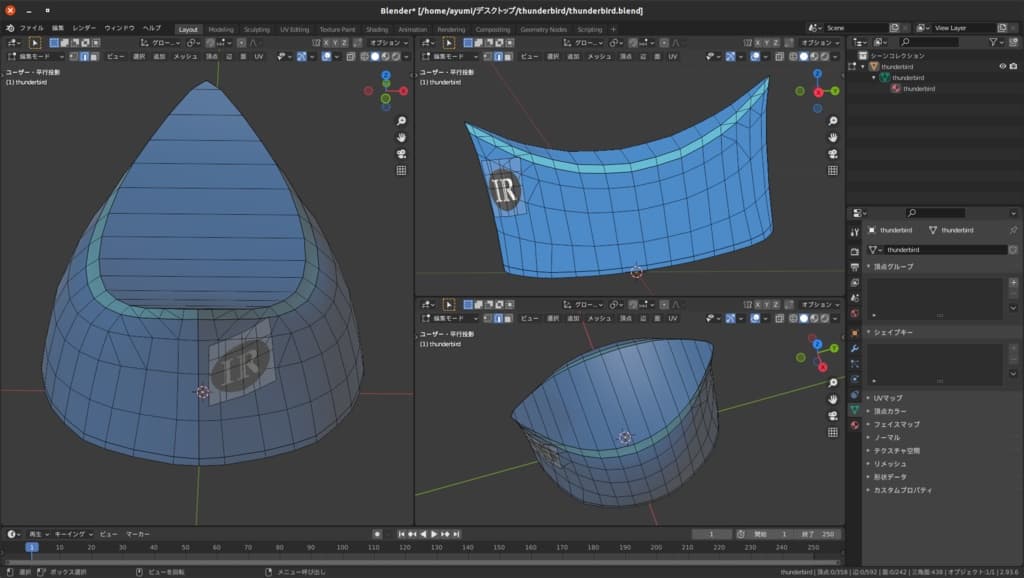Click the zoom magnifier in bottom-right viewport
This screenshot has width=1024, height=578.
tap(833, 383)
